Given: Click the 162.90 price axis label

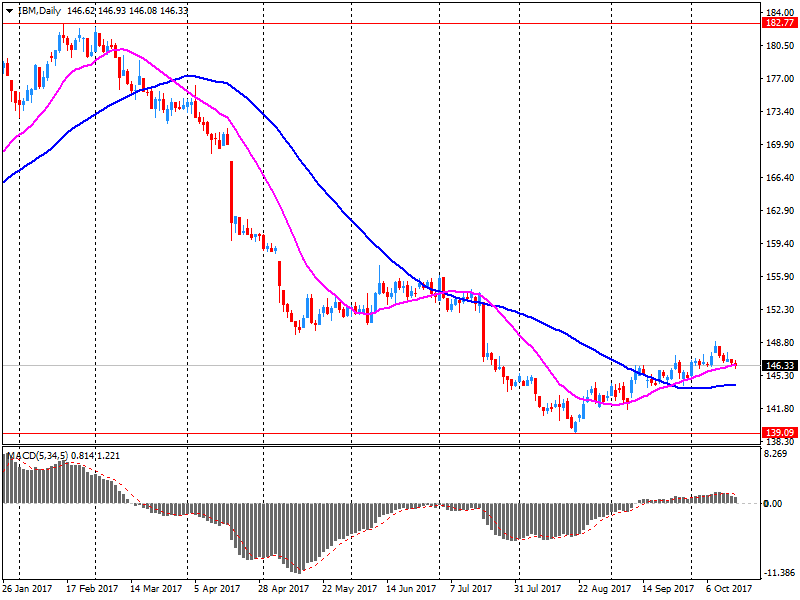Looking at the screenshot, I should (780, 210).
